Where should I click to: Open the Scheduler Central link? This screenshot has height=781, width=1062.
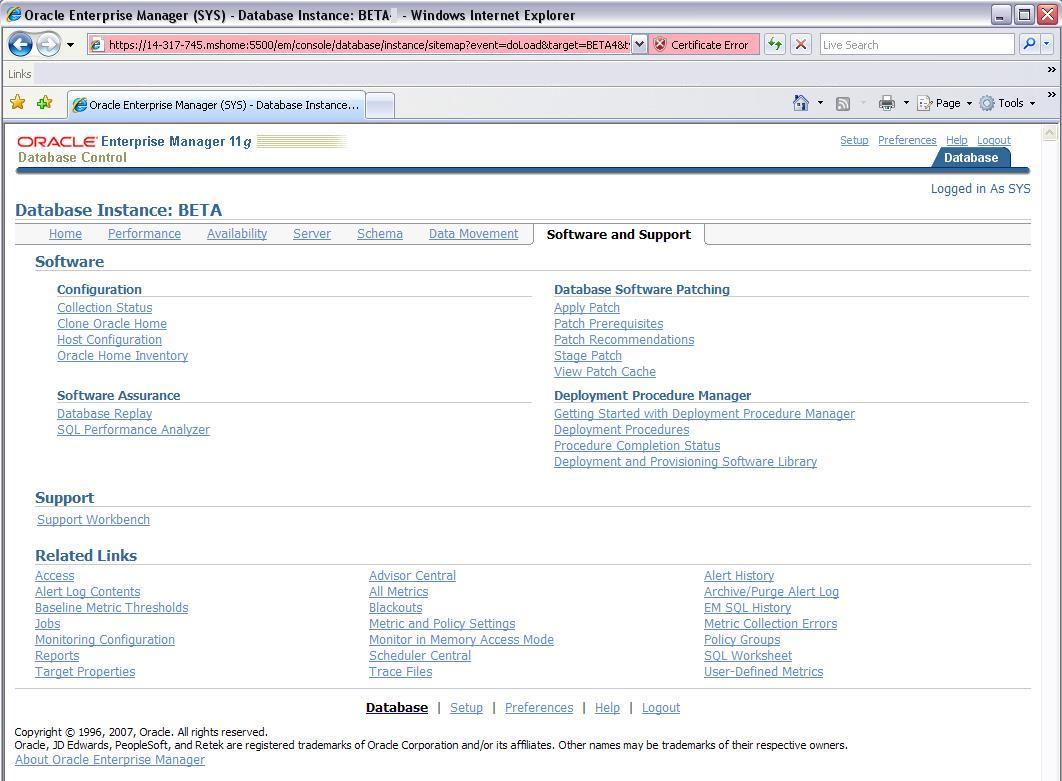coord(419,656)
